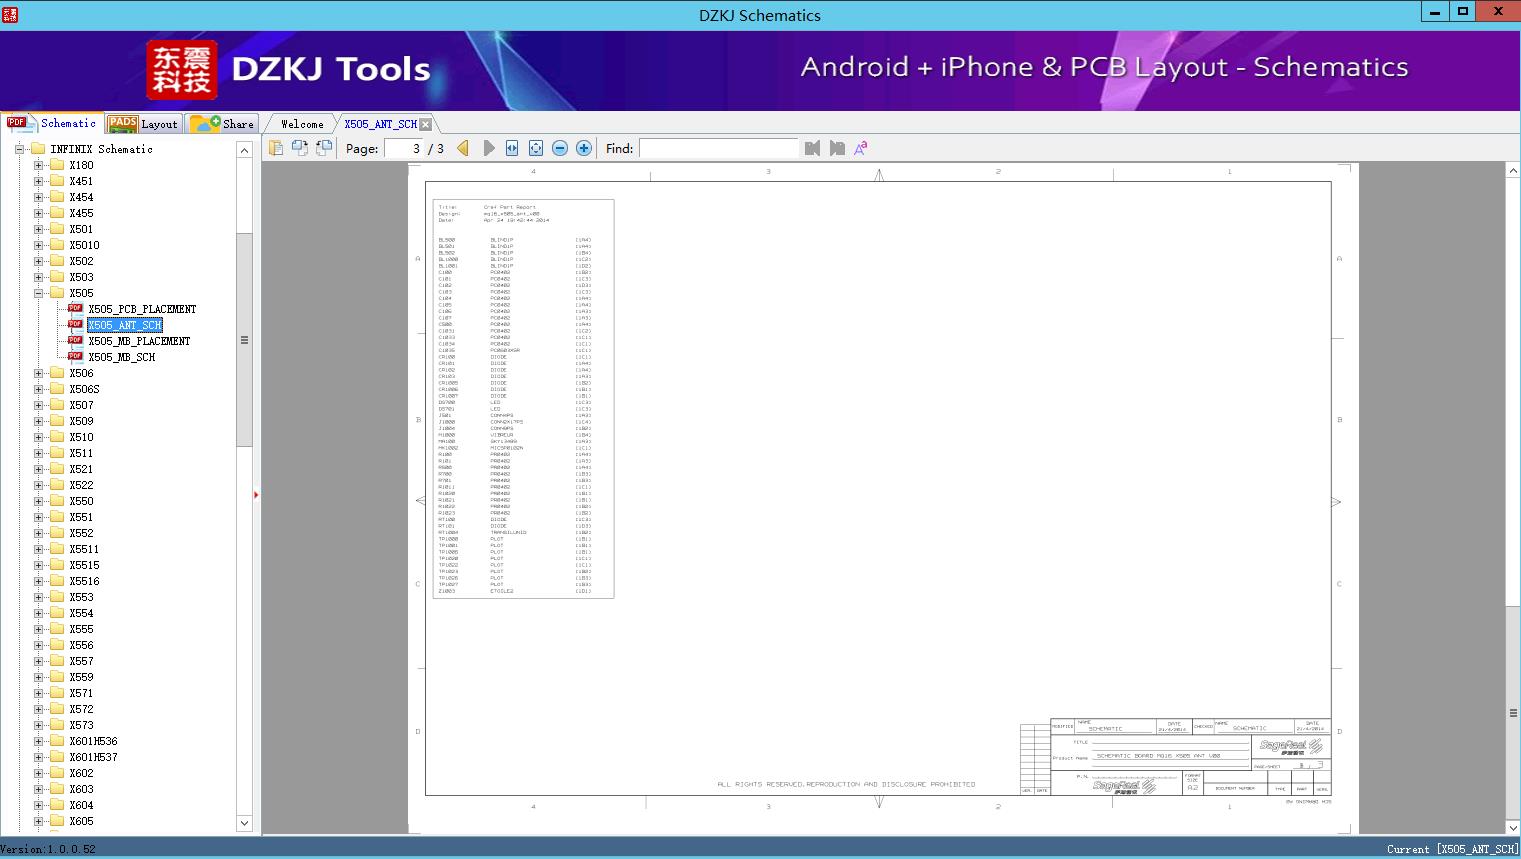1521x859 pixels.
Task: Click tree panel scroll down arrow
Action: 244,823
